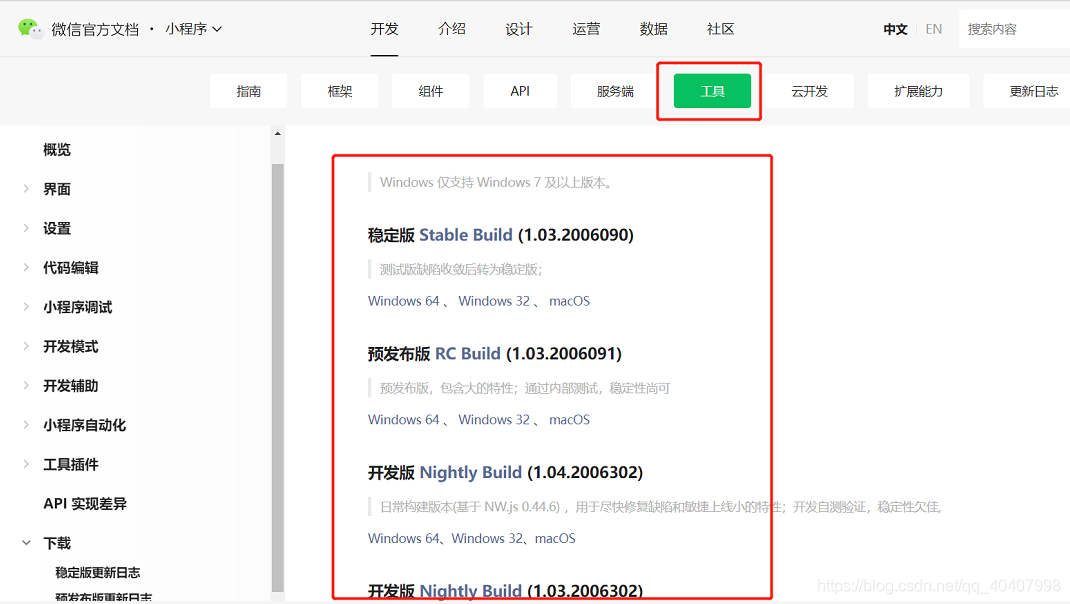Open 小程序自动化 sidebar entry
1070x604 pixels.
85,425
